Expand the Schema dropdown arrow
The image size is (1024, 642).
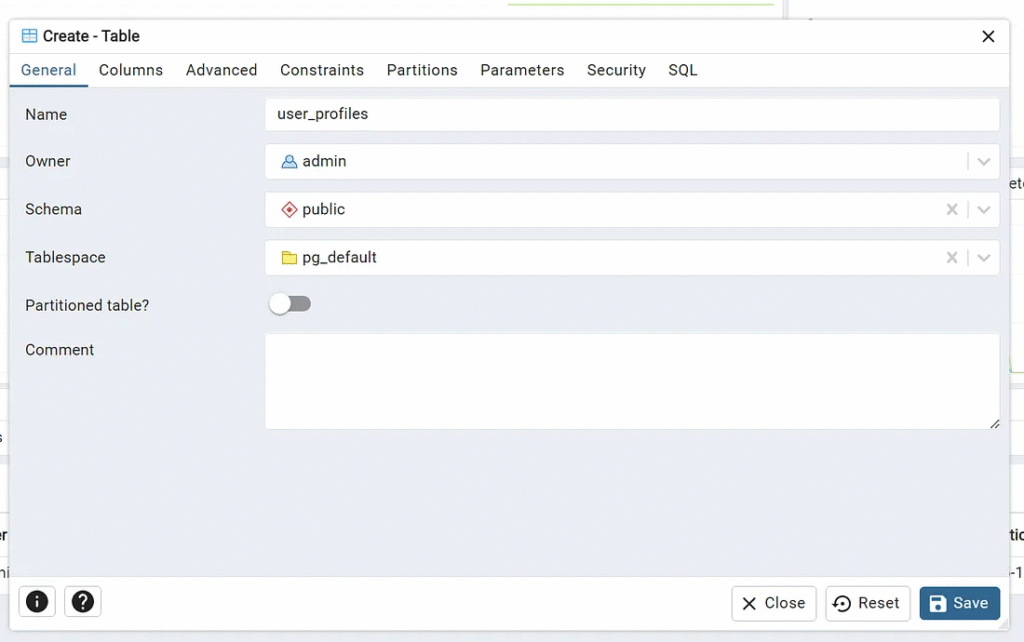(984, 210)
